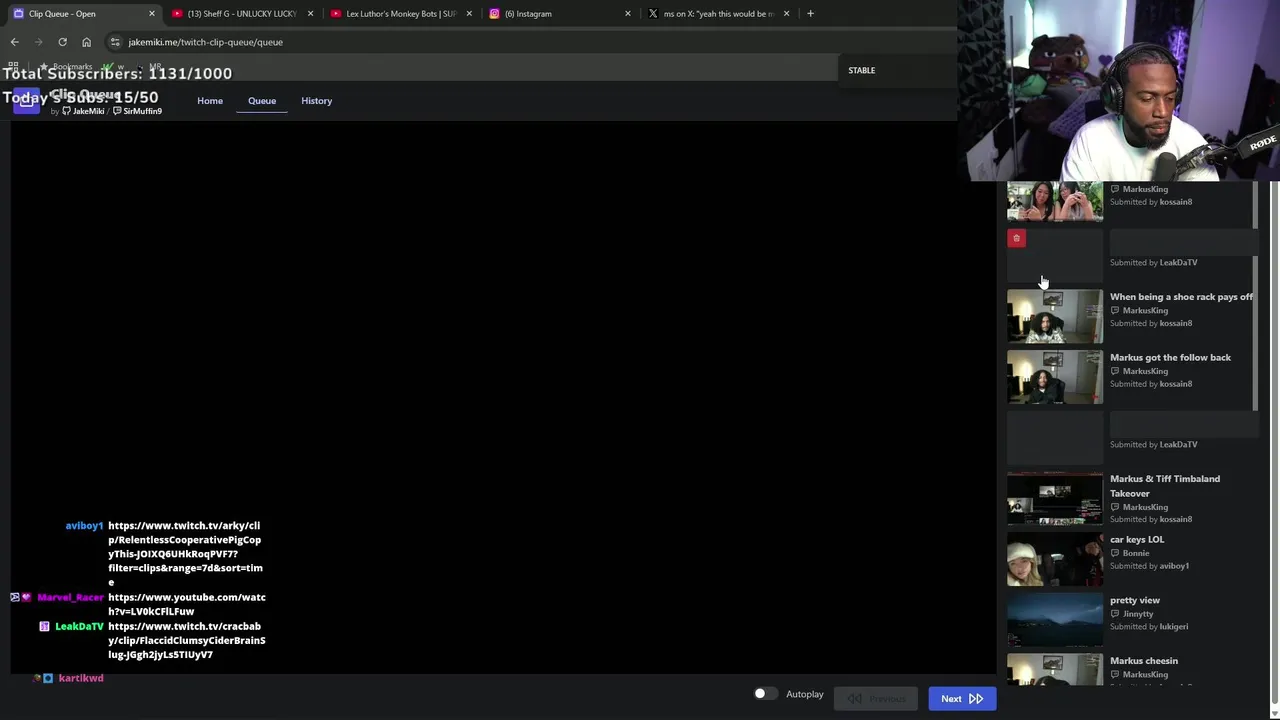Image resolution: width=1280 pixels, height=720 pixels.
Task: Open the Clip Queue logo icon
Action: pyautogui.click(x=26, y=102)
